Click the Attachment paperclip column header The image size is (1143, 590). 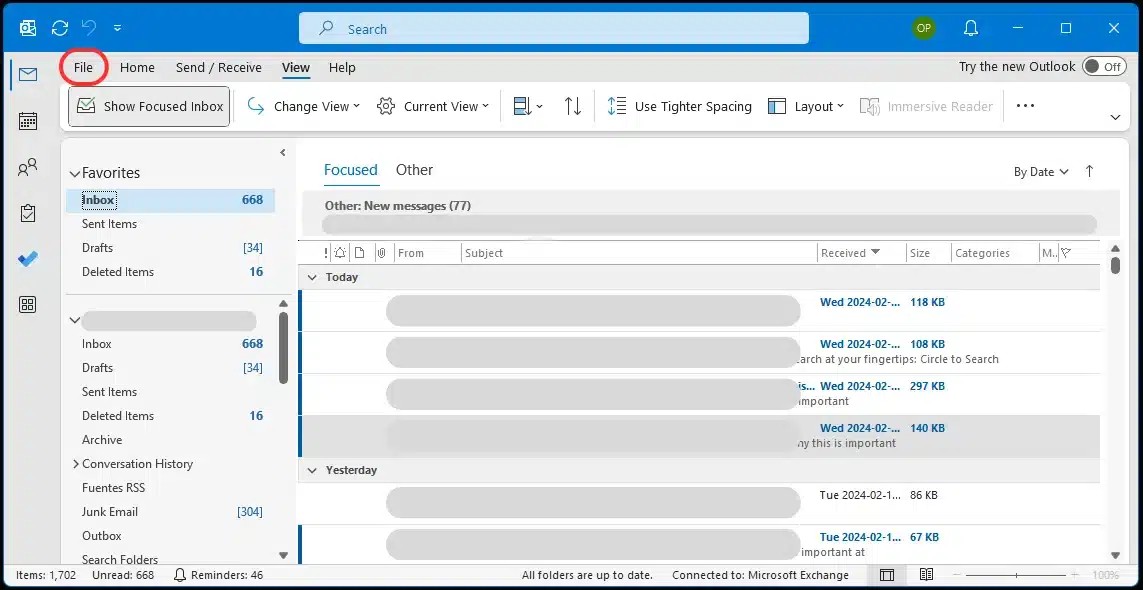[x=381, y=253]
